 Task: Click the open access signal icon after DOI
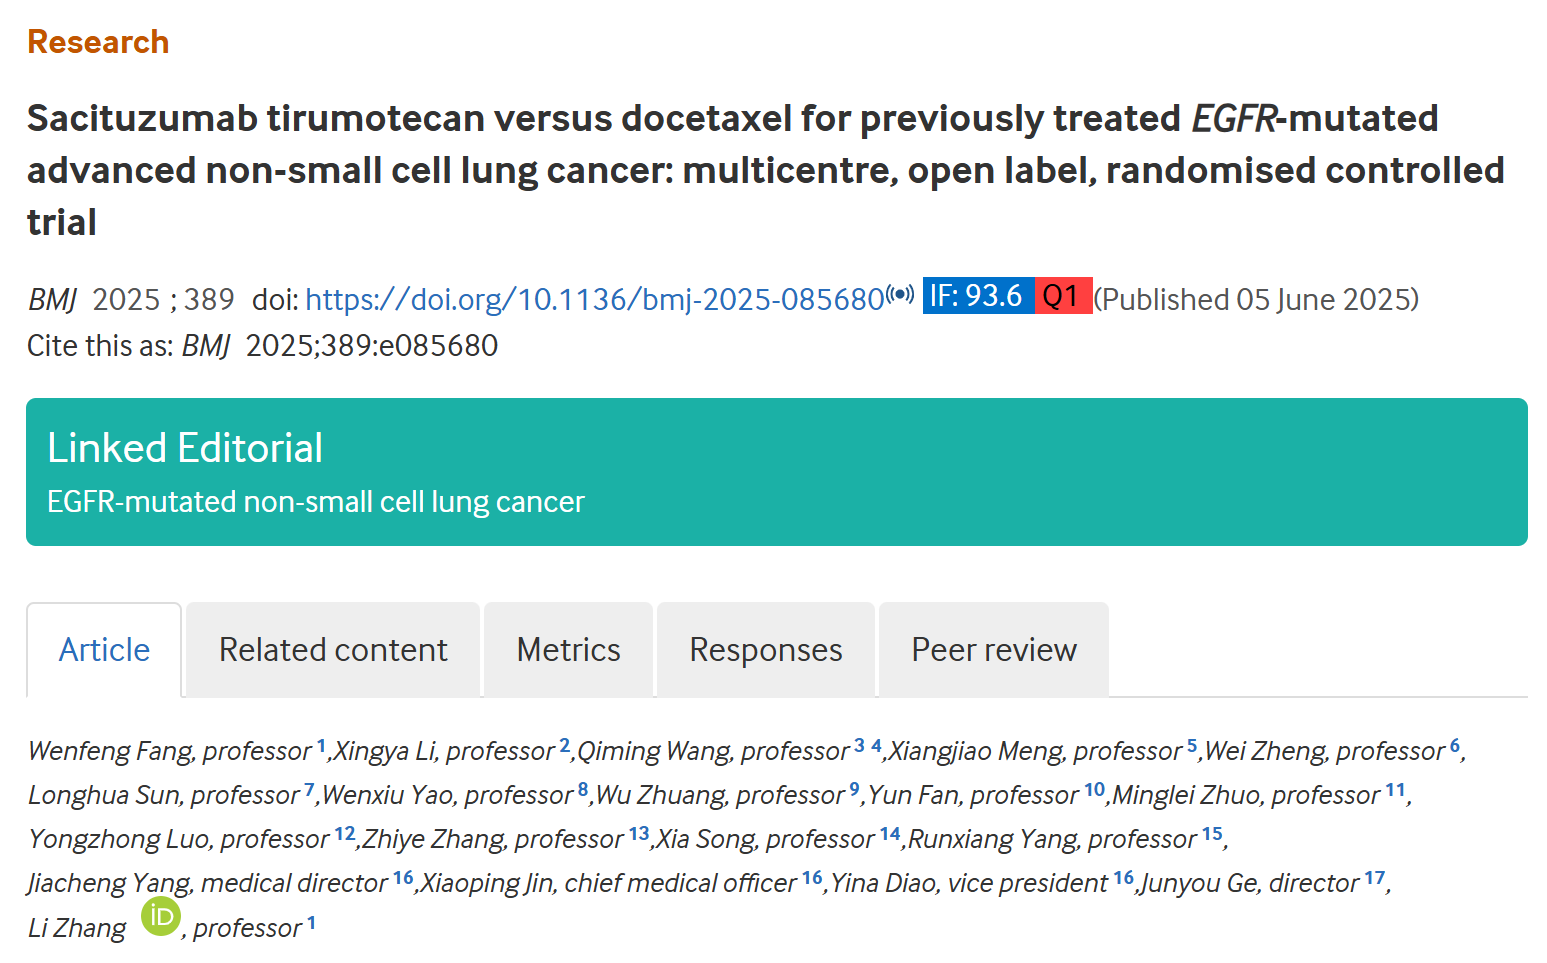[x=900, y=294]
